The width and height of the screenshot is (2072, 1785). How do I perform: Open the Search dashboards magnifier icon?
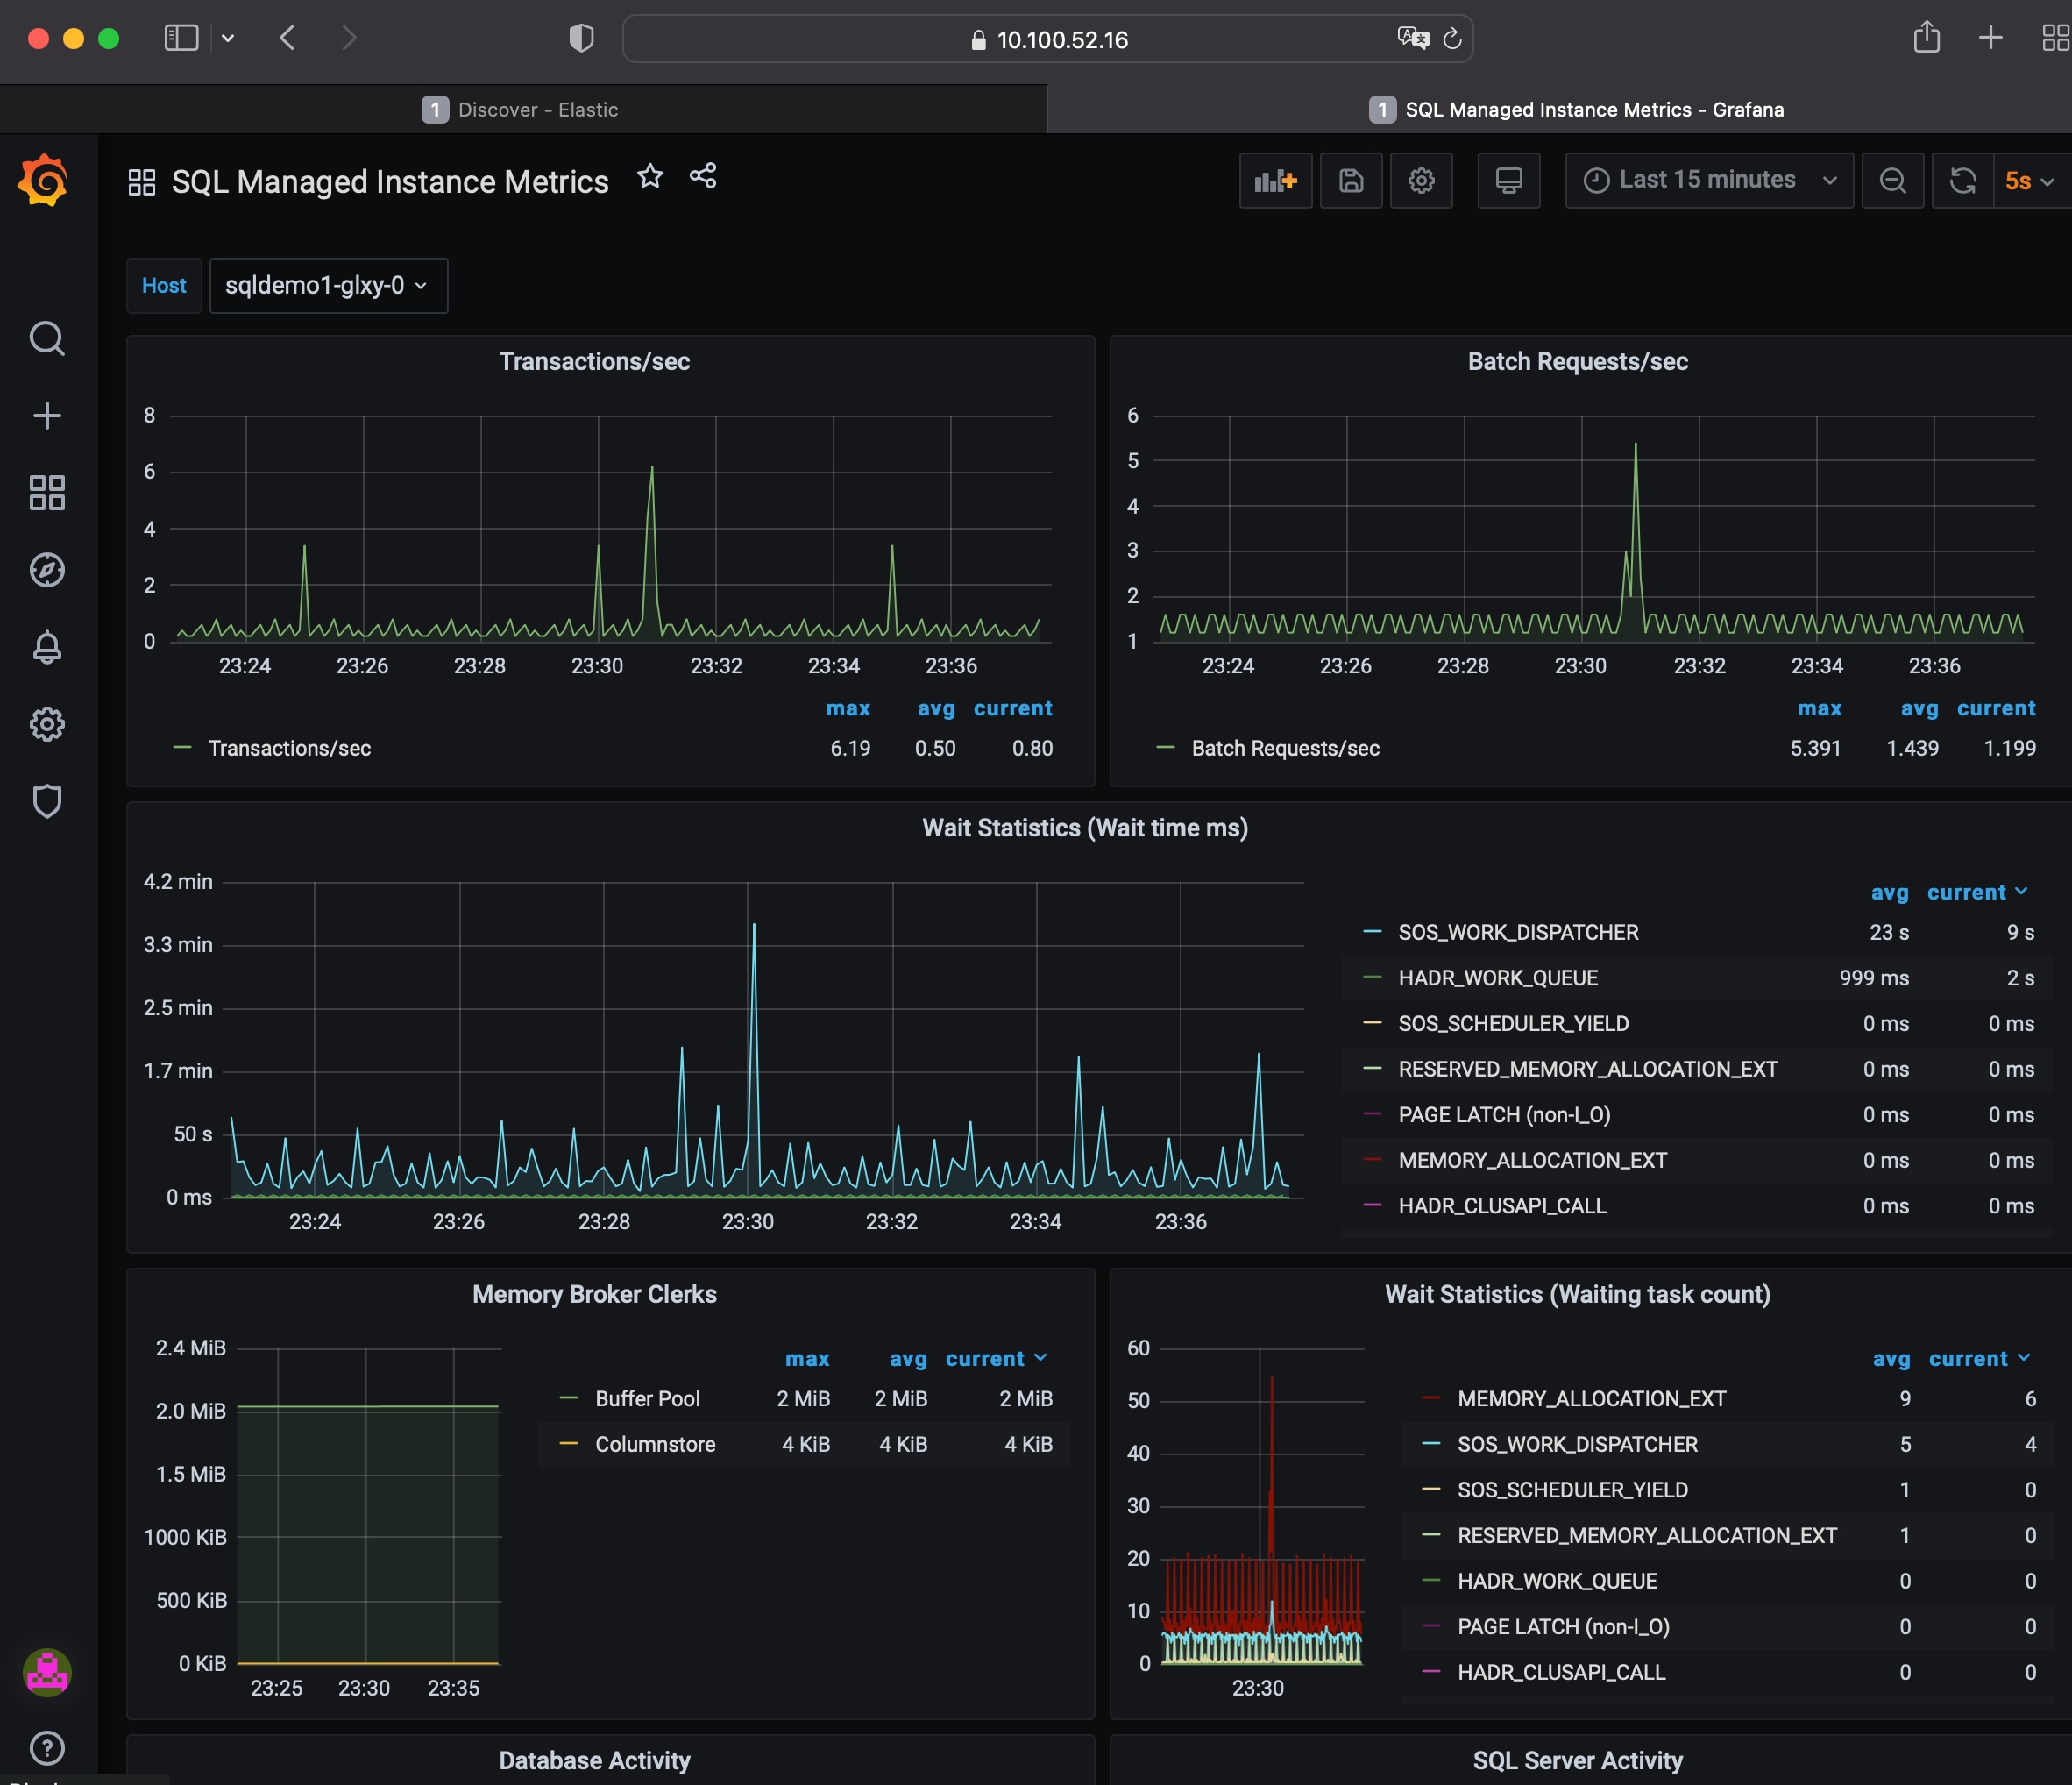[47, 339]
